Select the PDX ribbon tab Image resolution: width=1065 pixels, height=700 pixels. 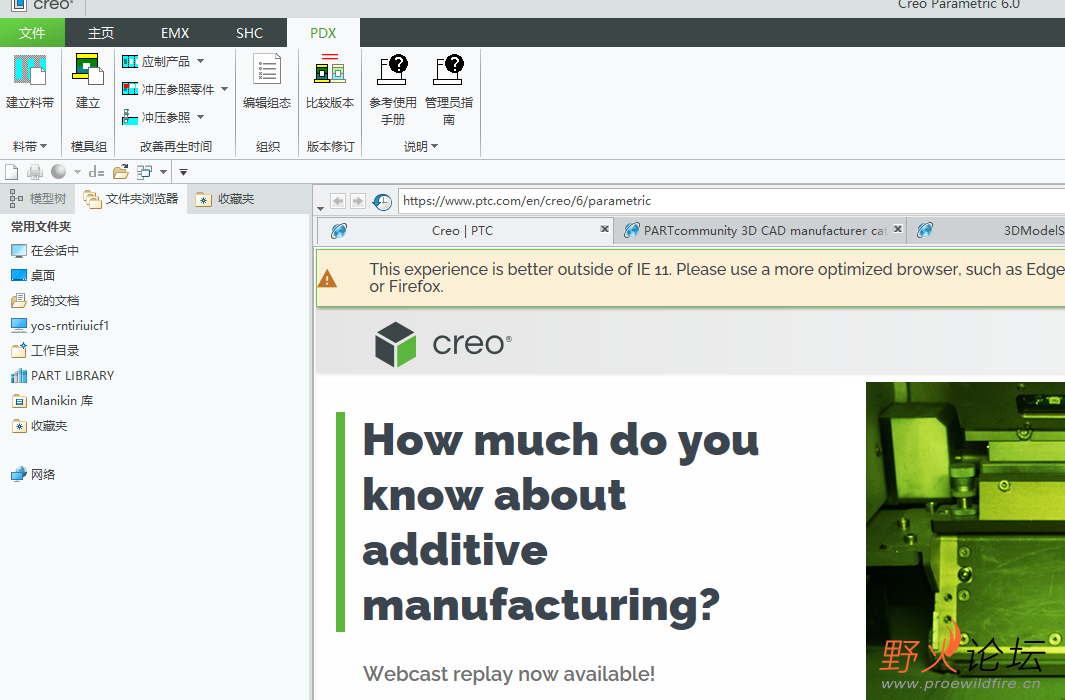[323, 33]
